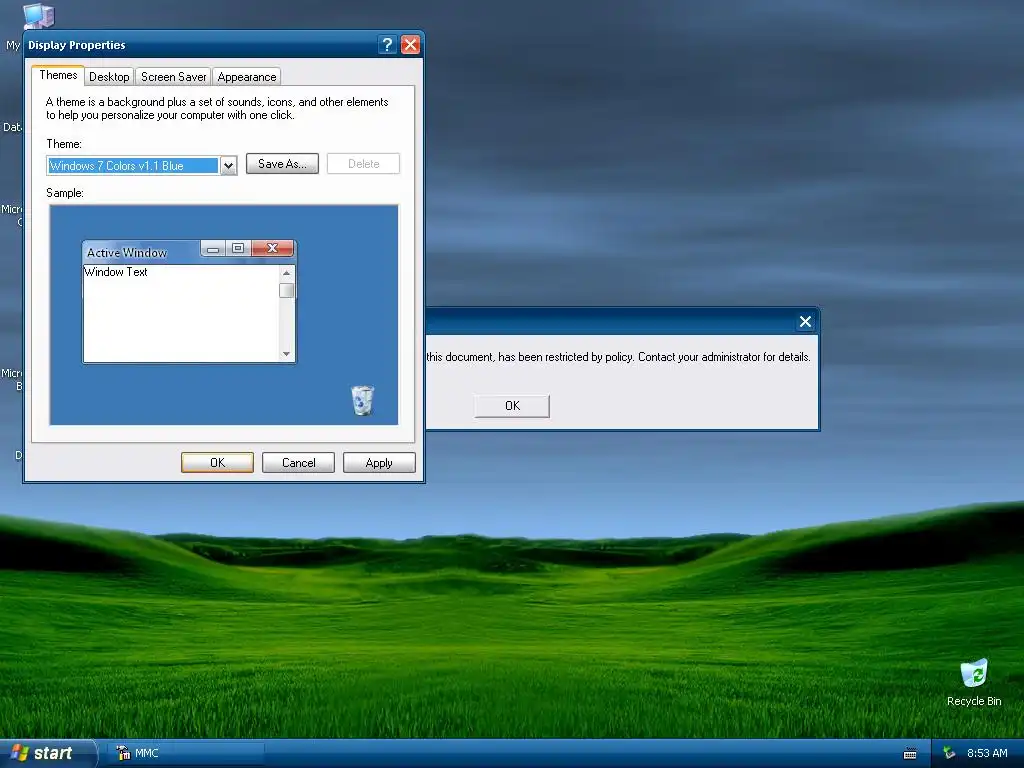The image size is (1024, 768).
Task: Expand the Theme dropdown arrow
Action: click(228, 166)
